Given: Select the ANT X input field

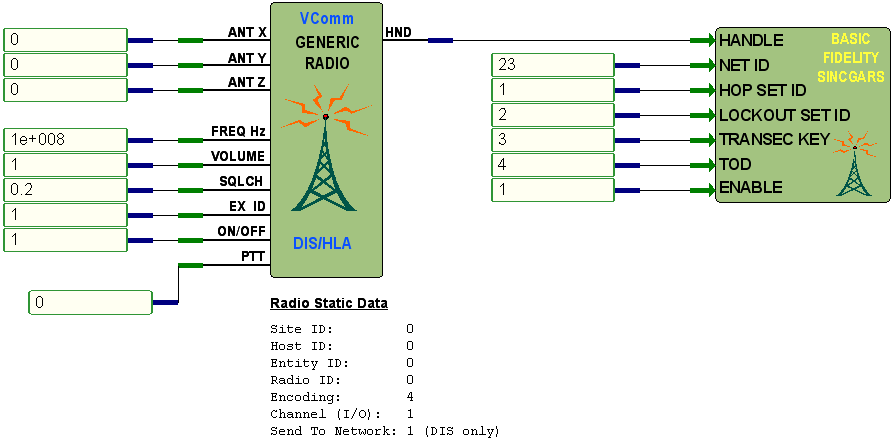Looking at the screenshot, I should pyautogui.click(x=65, y=40).
